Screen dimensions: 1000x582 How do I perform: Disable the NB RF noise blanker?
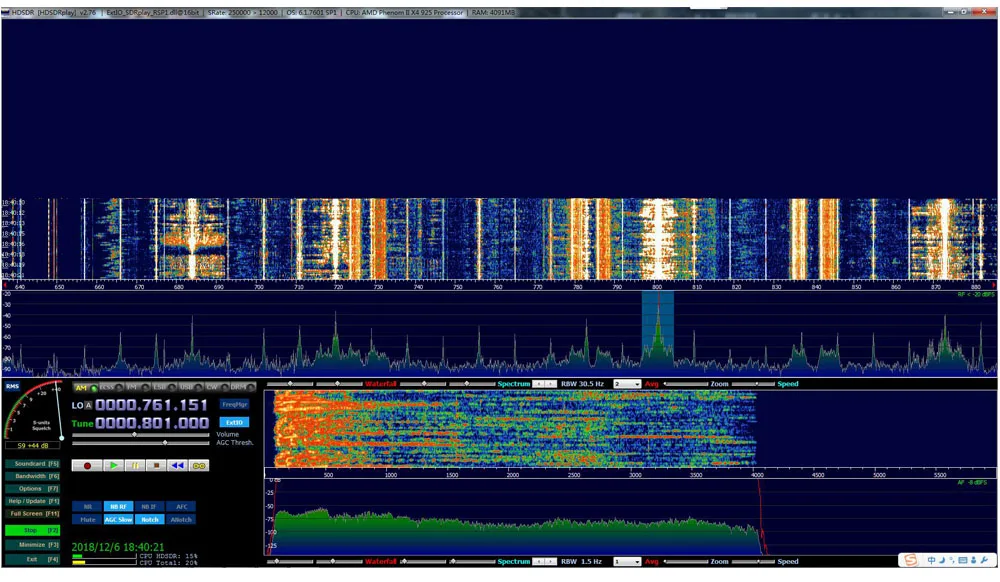click(118, 507)
